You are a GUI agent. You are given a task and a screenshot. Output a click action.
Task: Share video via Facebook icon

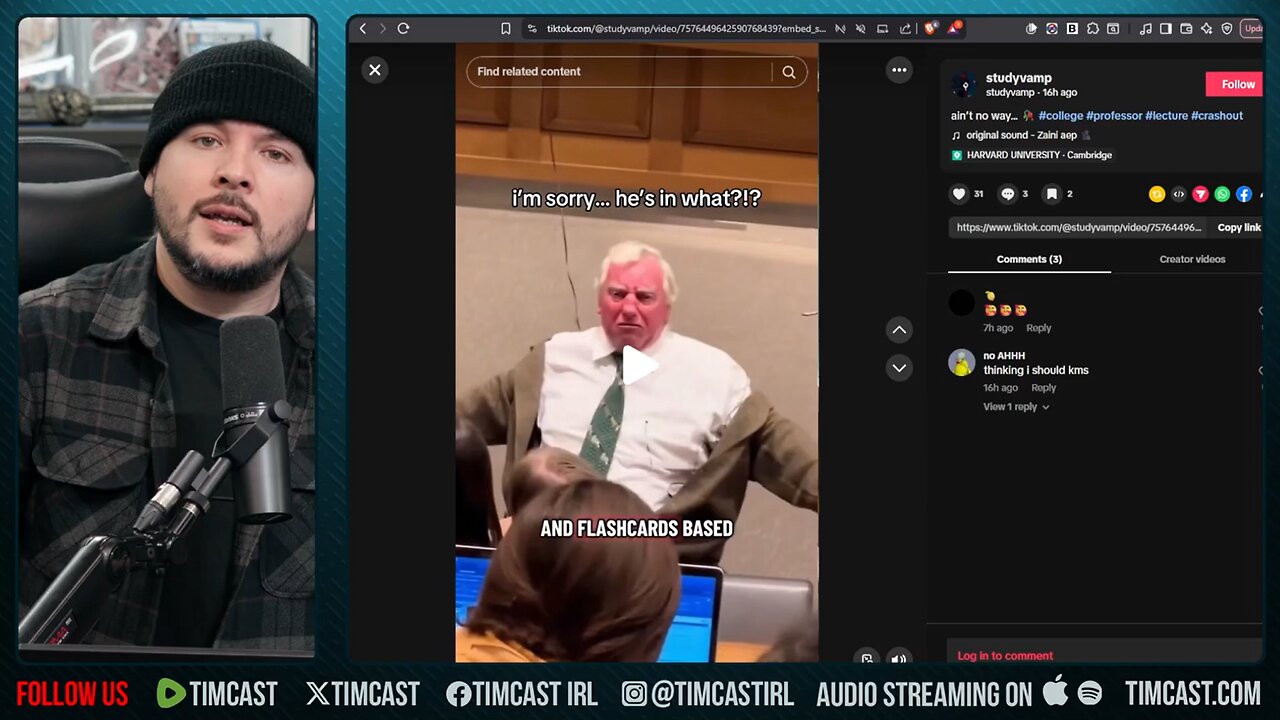tap(1244, 195)
